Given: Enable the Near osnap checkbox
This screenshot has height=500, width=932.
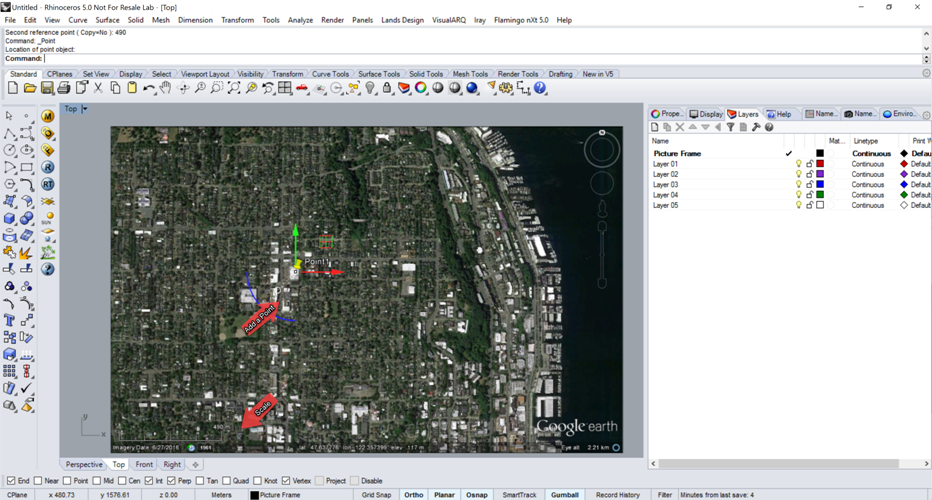Looking at the screenshot, I should 38,481.
